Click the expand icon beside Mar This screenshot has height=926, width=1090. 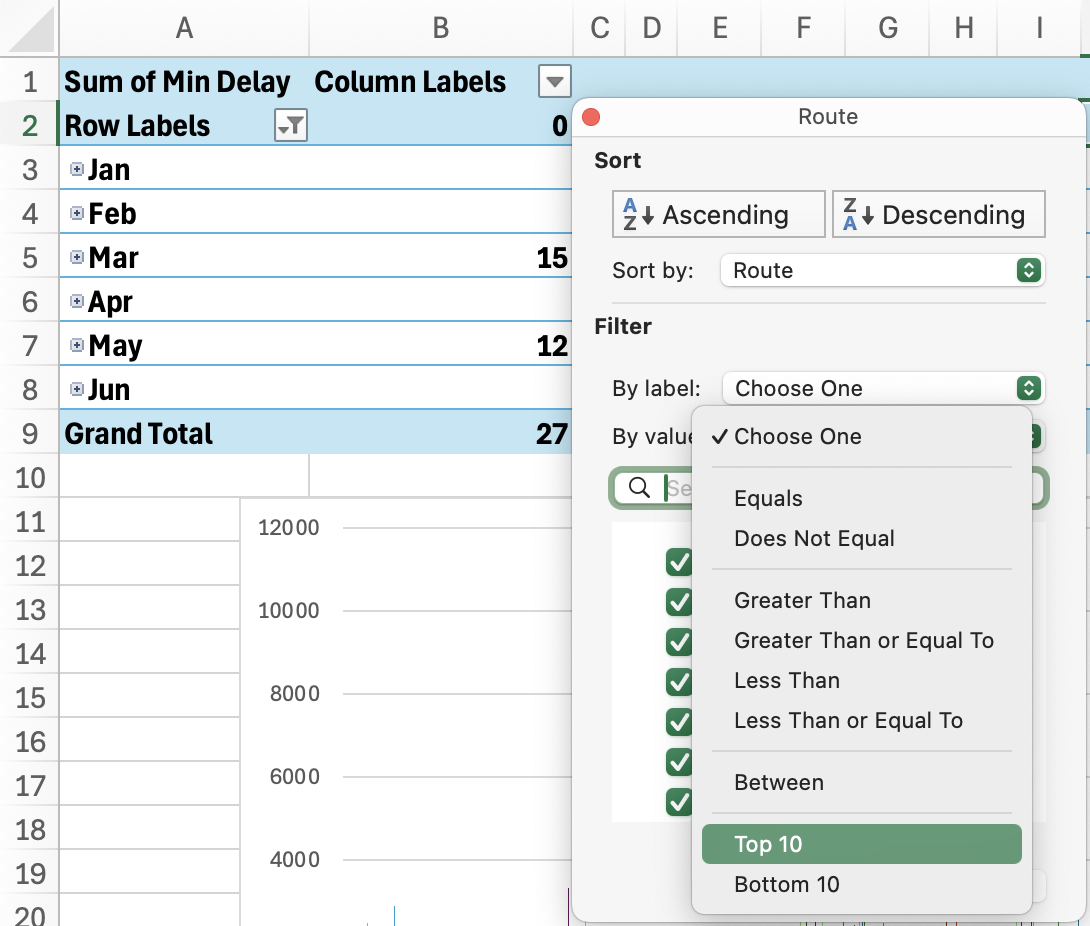tap(79, 256)
